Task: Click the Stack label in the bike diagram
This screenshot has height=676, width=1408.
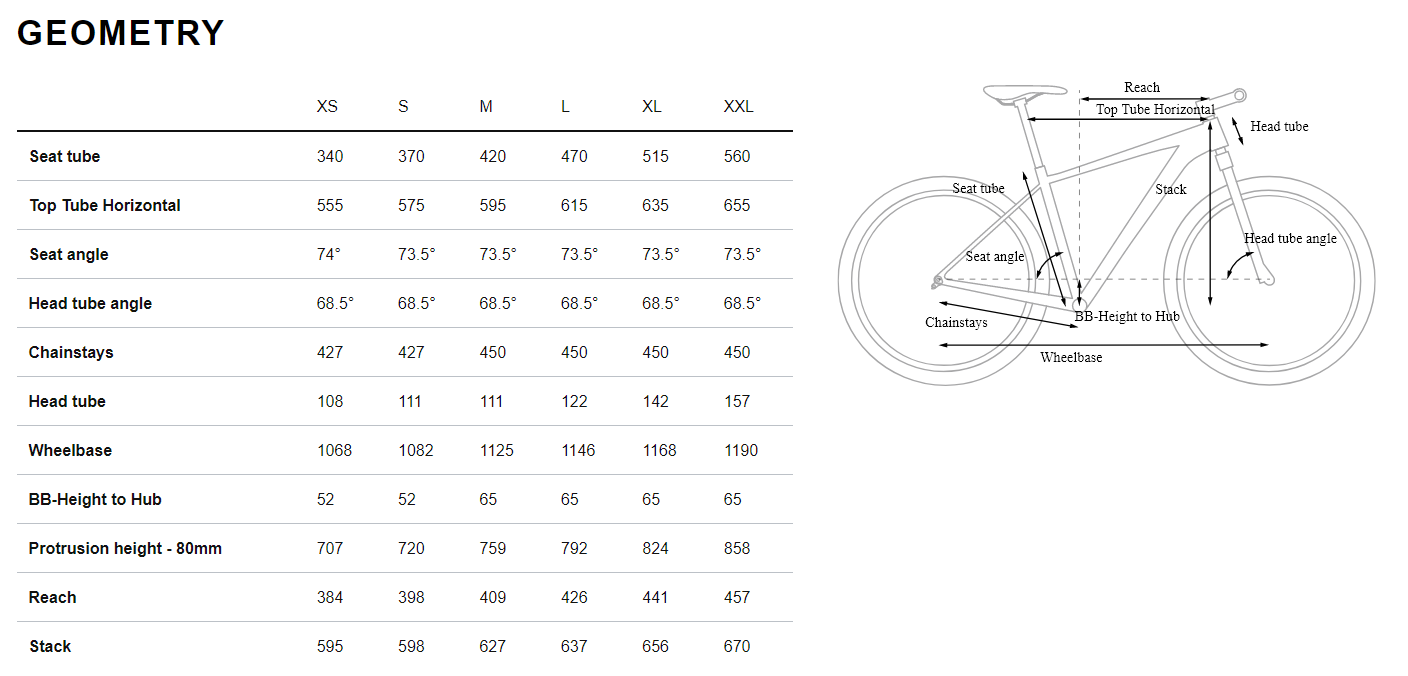Action: pyautogui.click(x=1171, y=190)
